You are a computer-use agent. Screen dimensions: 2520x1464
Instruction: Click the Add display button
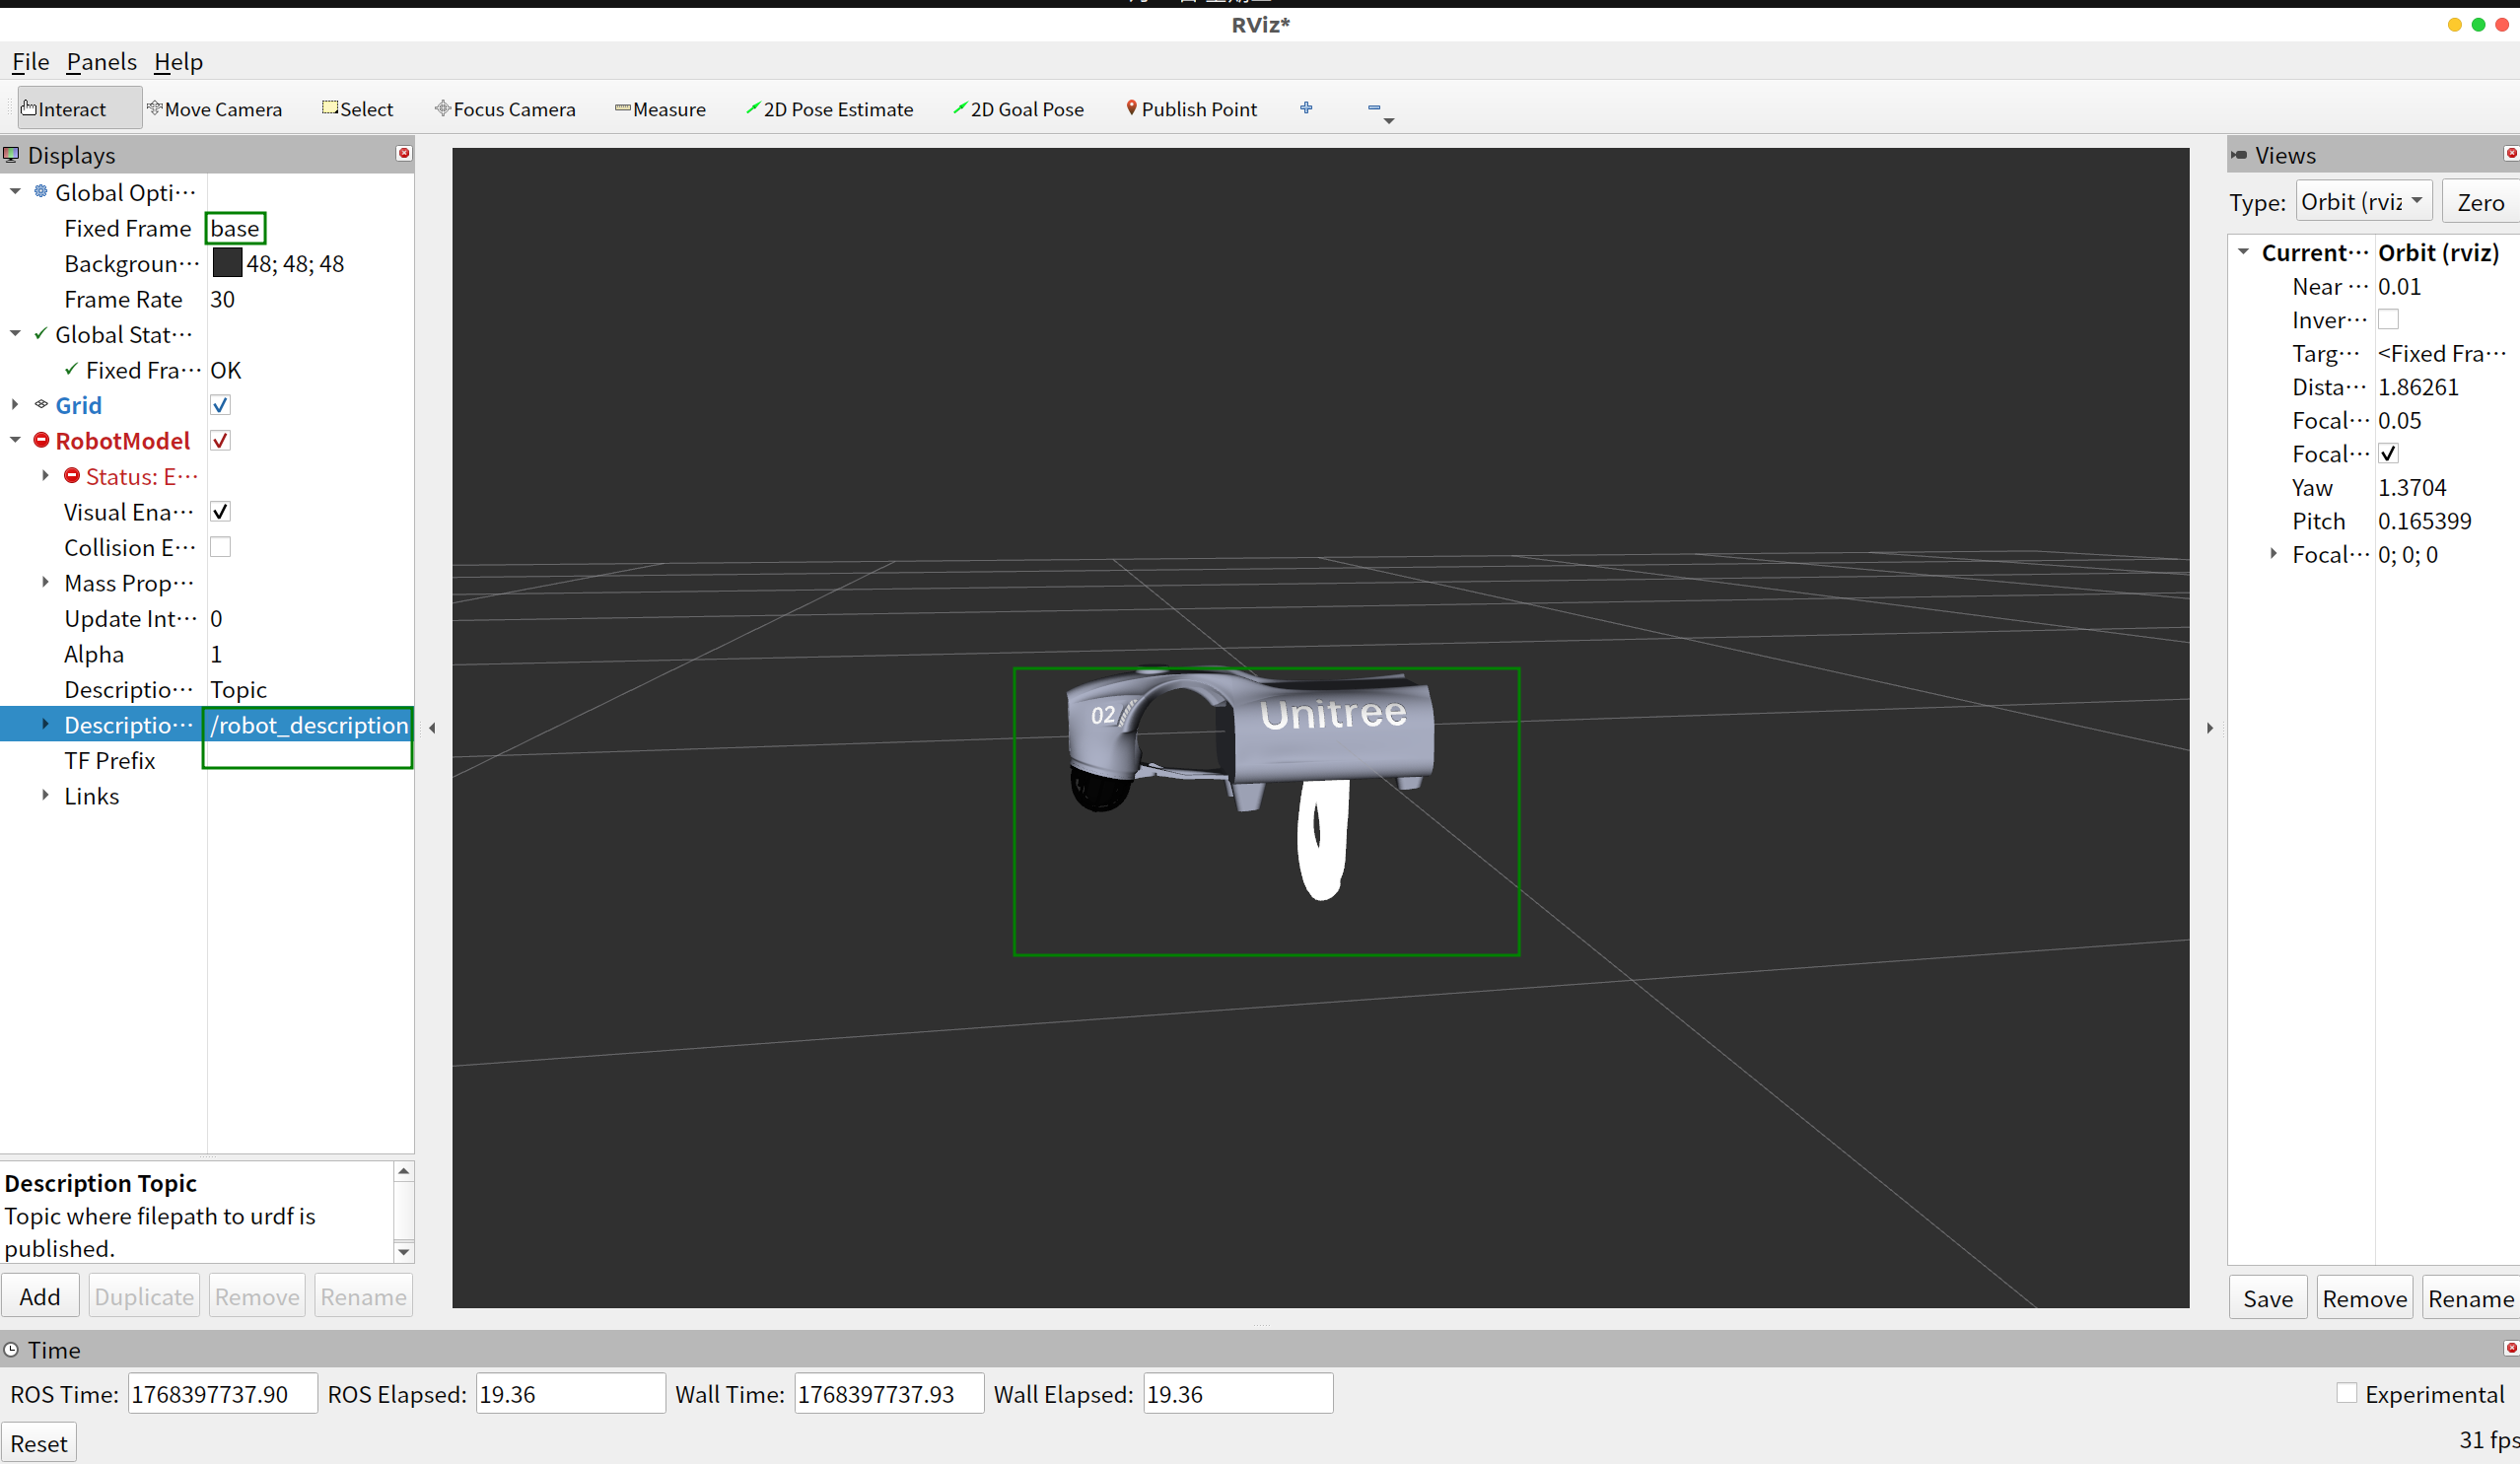(40, 1296)
